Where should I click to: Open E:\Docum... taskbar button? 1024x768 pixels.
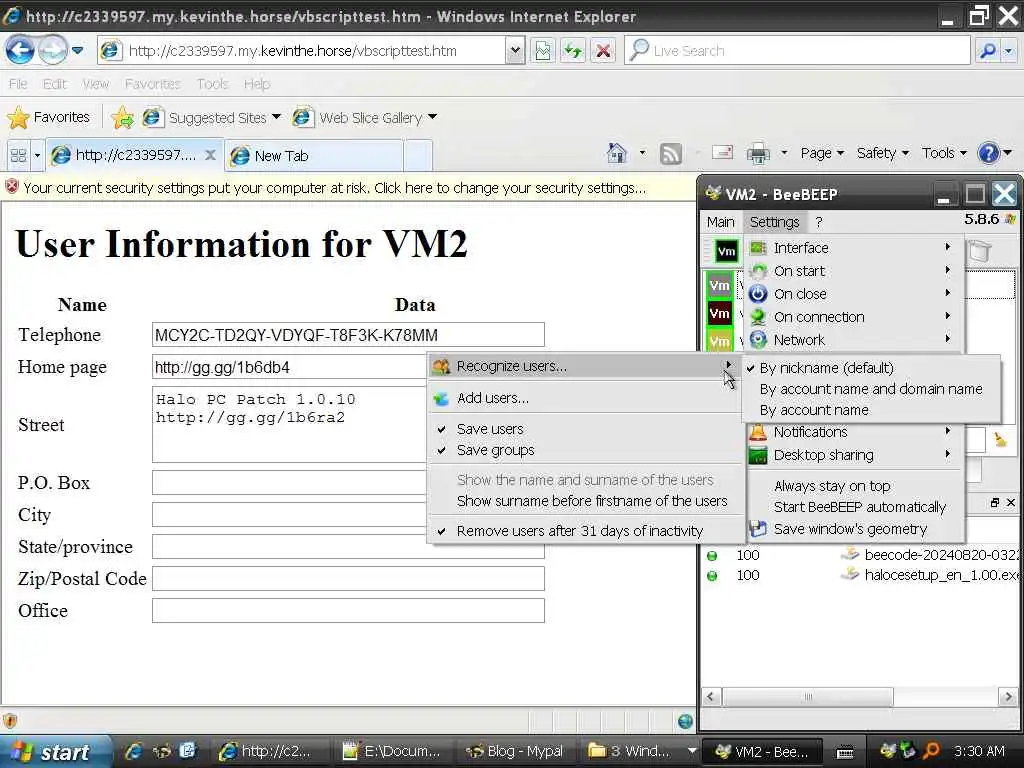394,752
